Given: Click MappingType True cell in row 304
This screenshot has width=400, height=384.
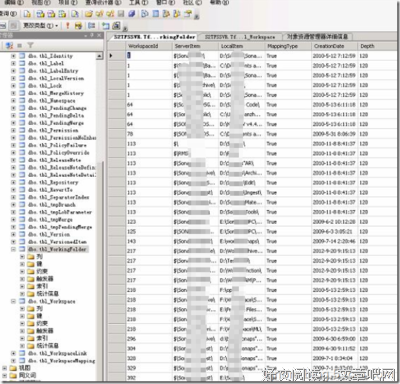Looking at the screenshot, I should click(288, 348).
